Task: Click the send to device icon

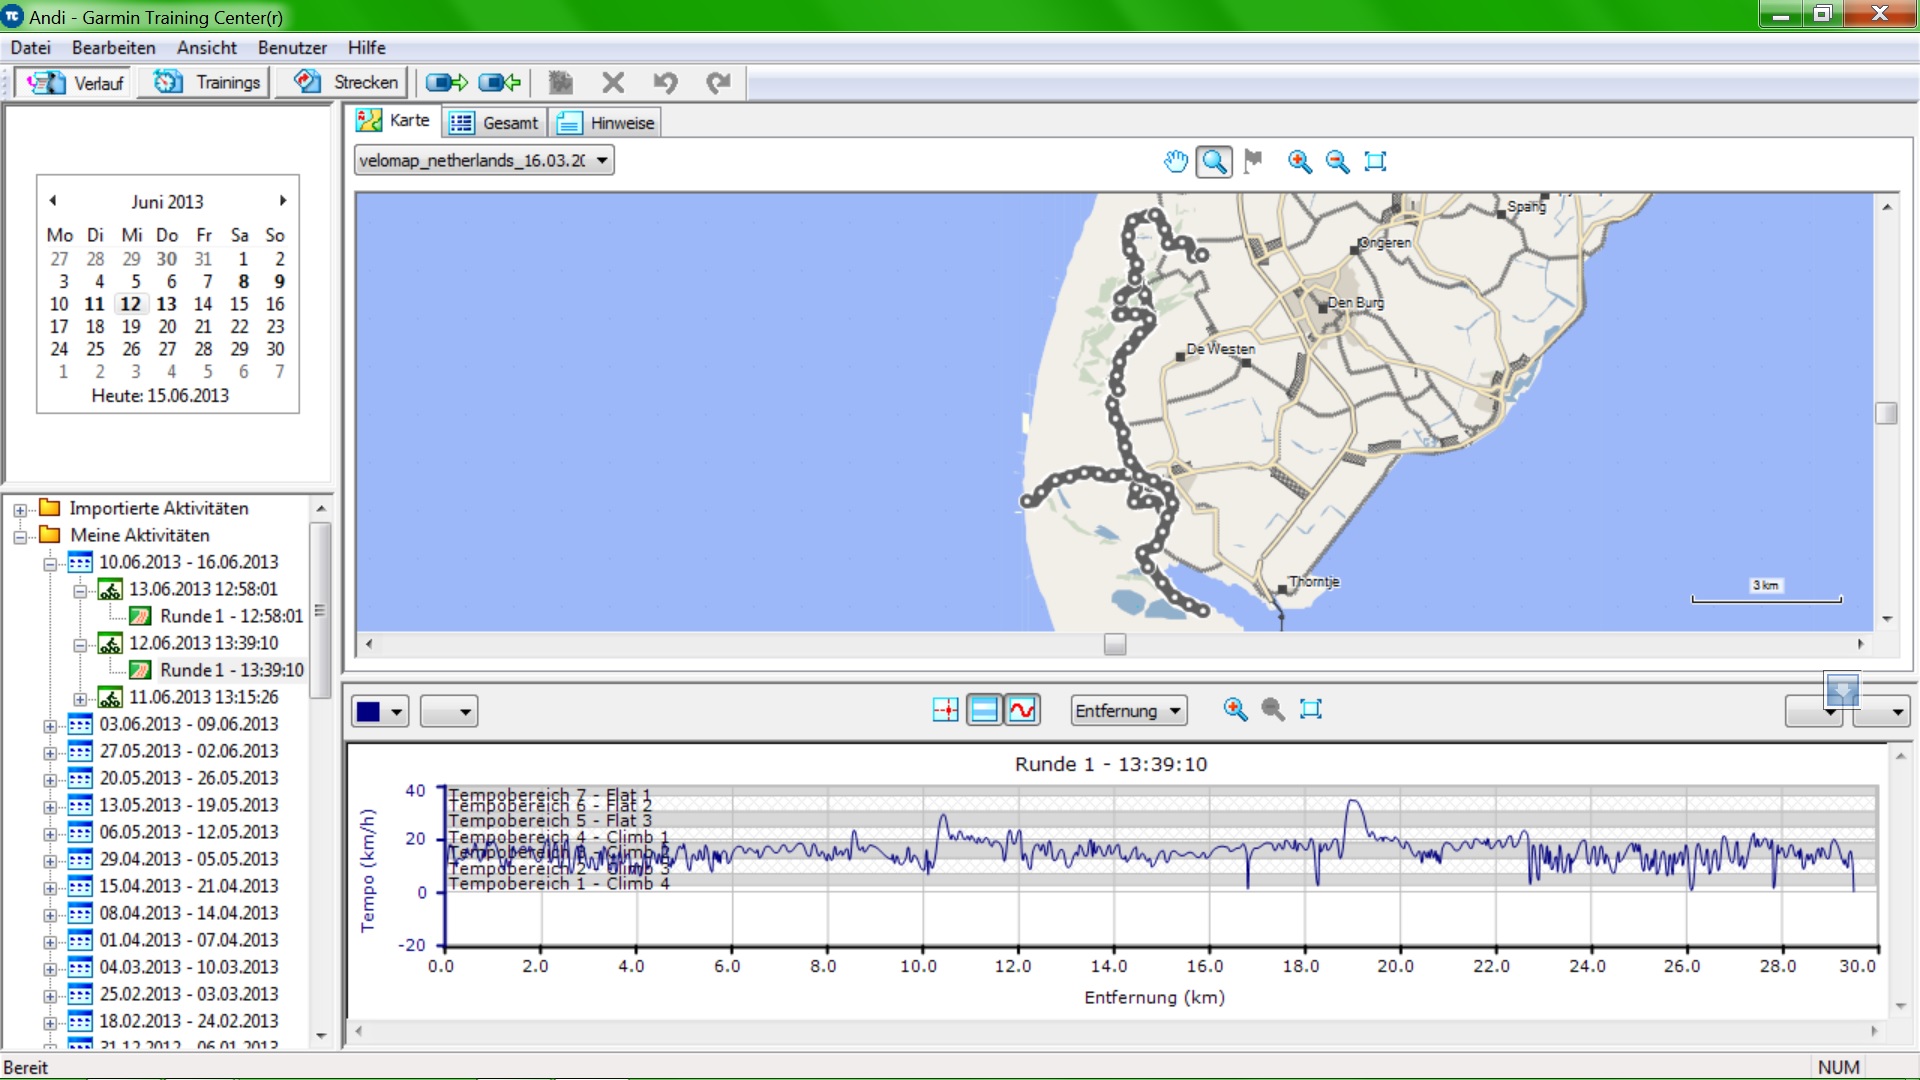Action: point(446,83)
